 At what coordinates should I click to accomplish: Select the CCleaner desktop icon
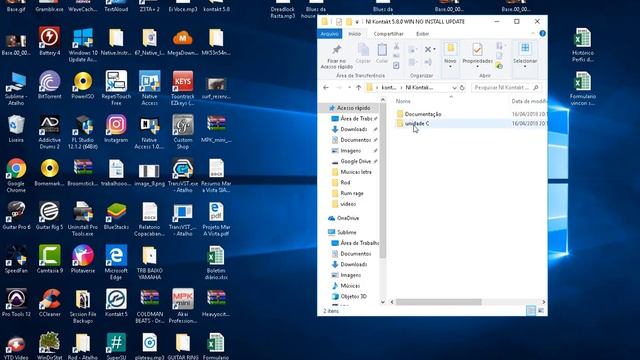coord(49,303)
